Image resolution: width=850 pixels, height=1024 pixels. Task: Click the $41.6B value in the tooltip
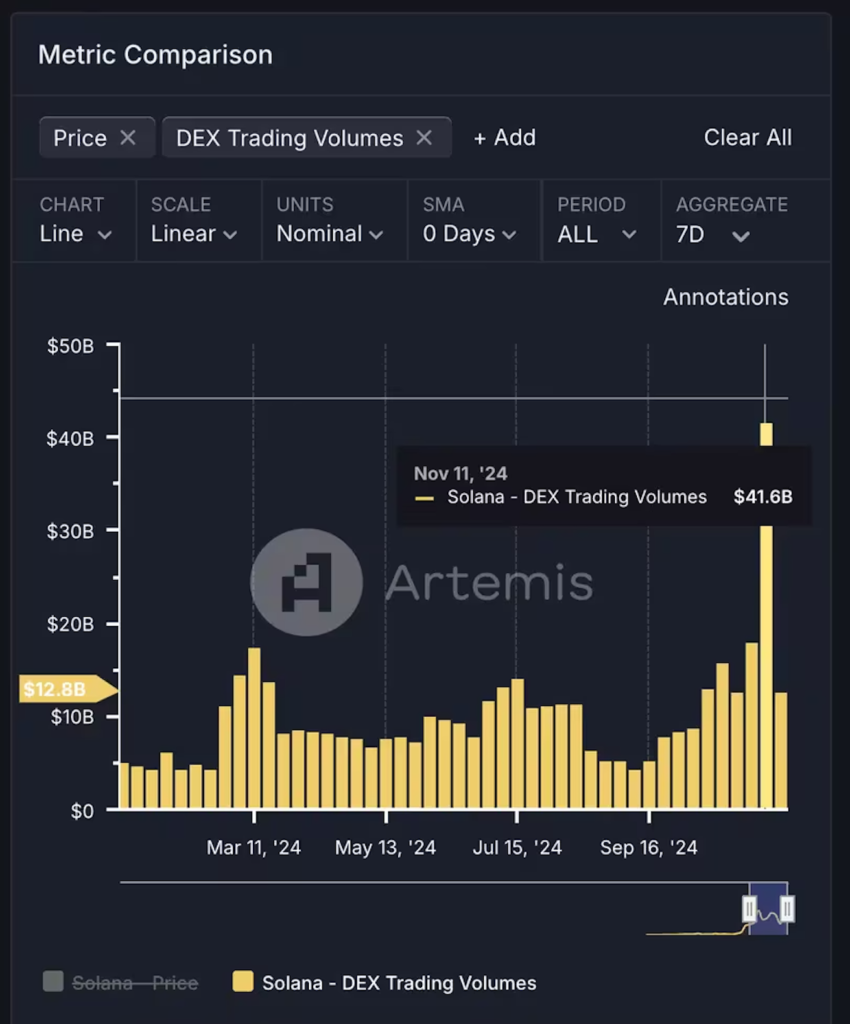coord(763,497)
